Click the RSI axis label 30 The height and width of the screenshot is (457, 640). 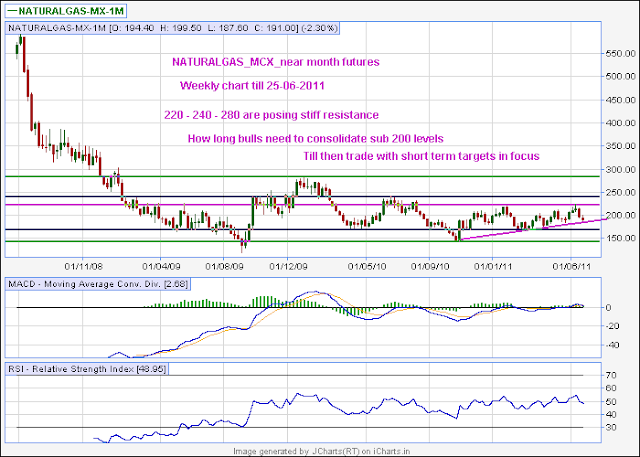tap(611, 428)
